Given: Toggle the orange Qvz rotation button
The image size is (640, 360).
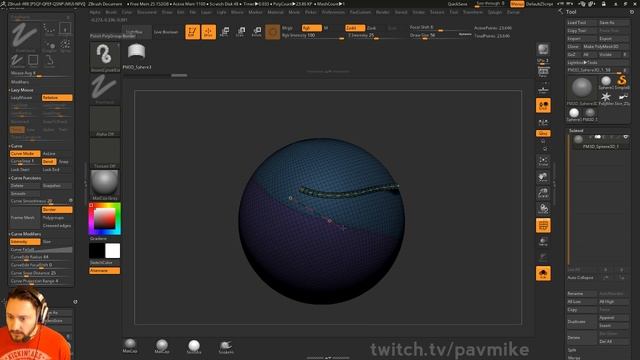Looking at the screenshot, I should point(543,133).
